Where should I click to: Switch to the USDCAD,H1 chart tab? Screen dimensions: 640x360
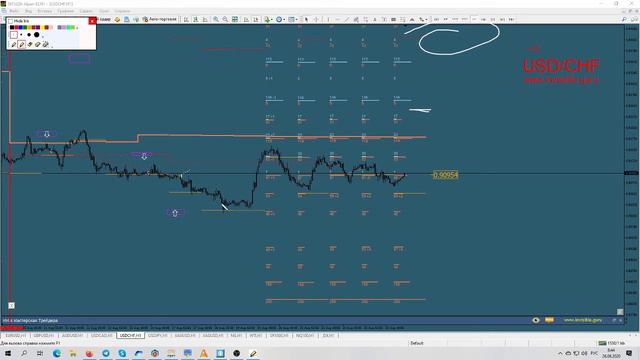coord(101,336)
